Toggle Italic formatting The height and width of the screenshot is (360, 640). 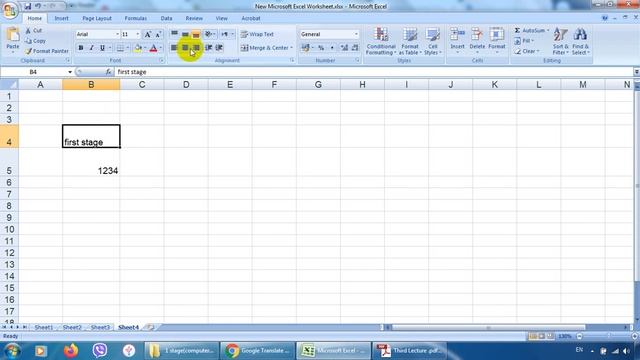point(91,48)
